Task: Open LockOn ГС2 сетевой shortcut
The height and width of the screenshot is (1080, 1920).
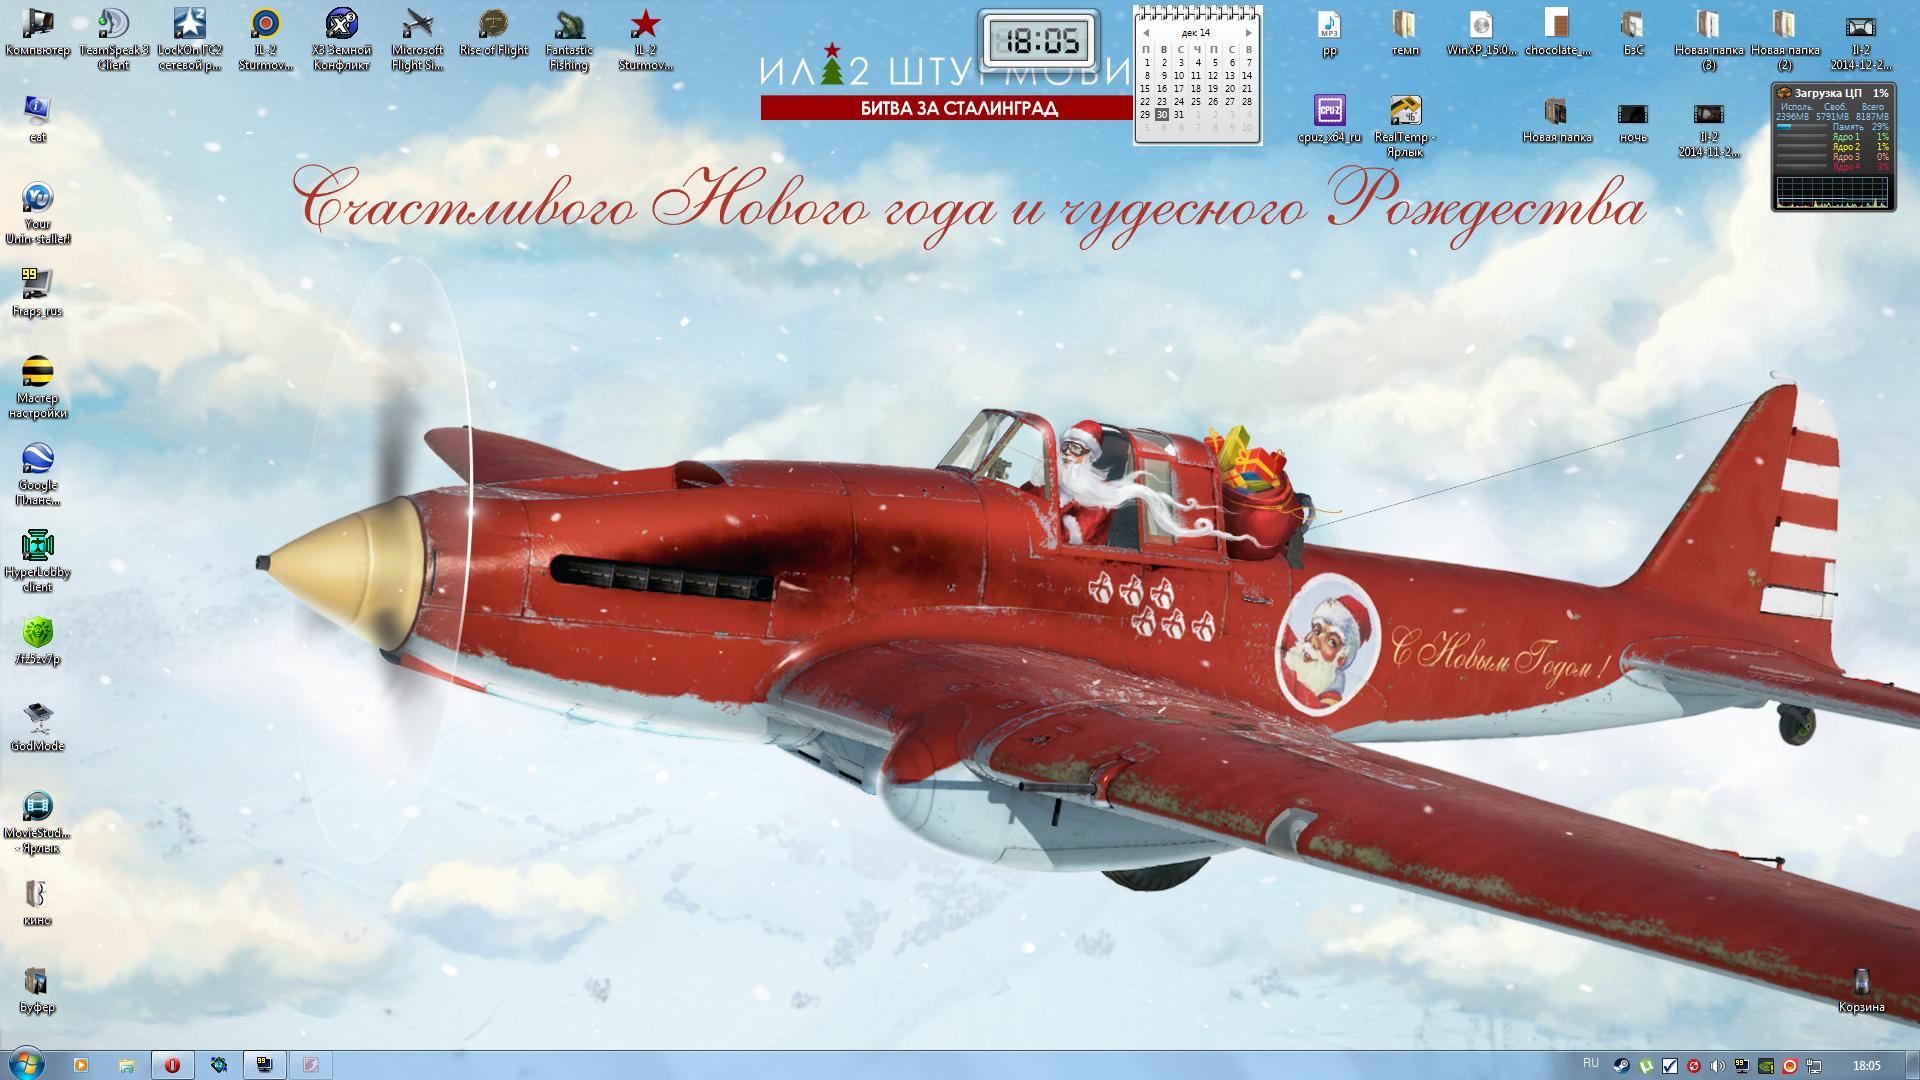Action: pos(190,38)
